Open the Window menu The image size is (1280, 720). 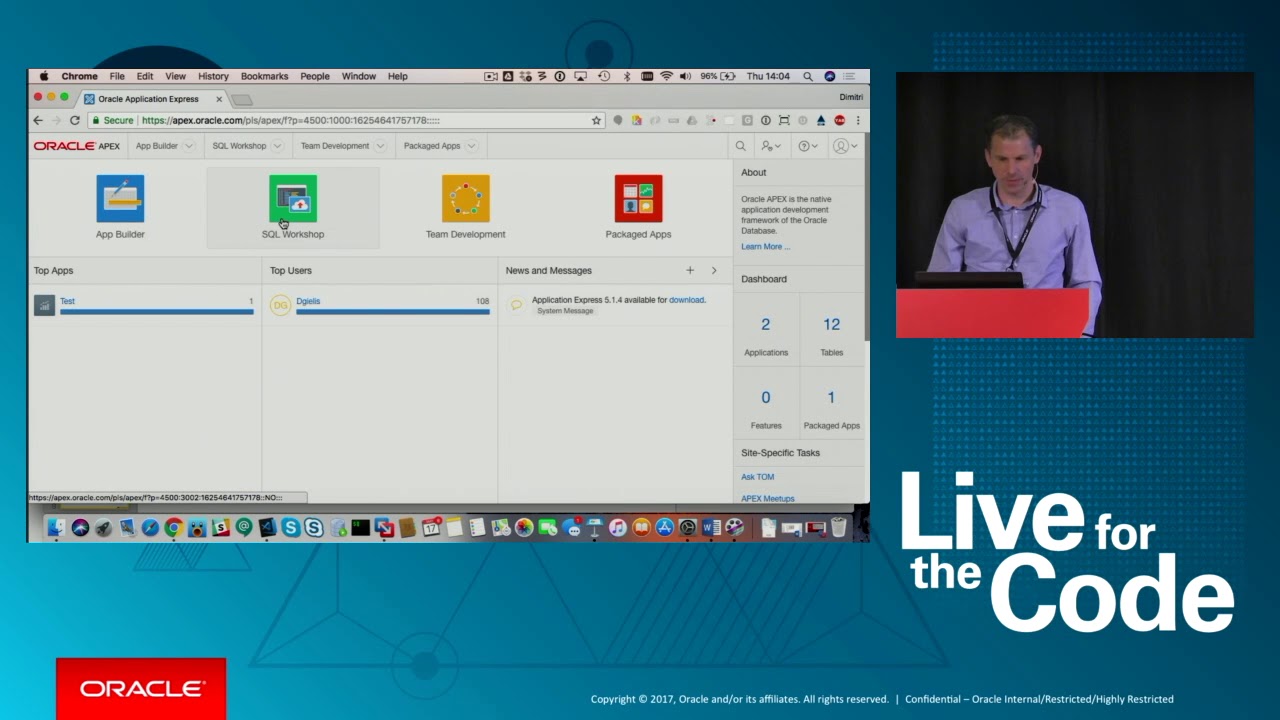click(359, 76)
